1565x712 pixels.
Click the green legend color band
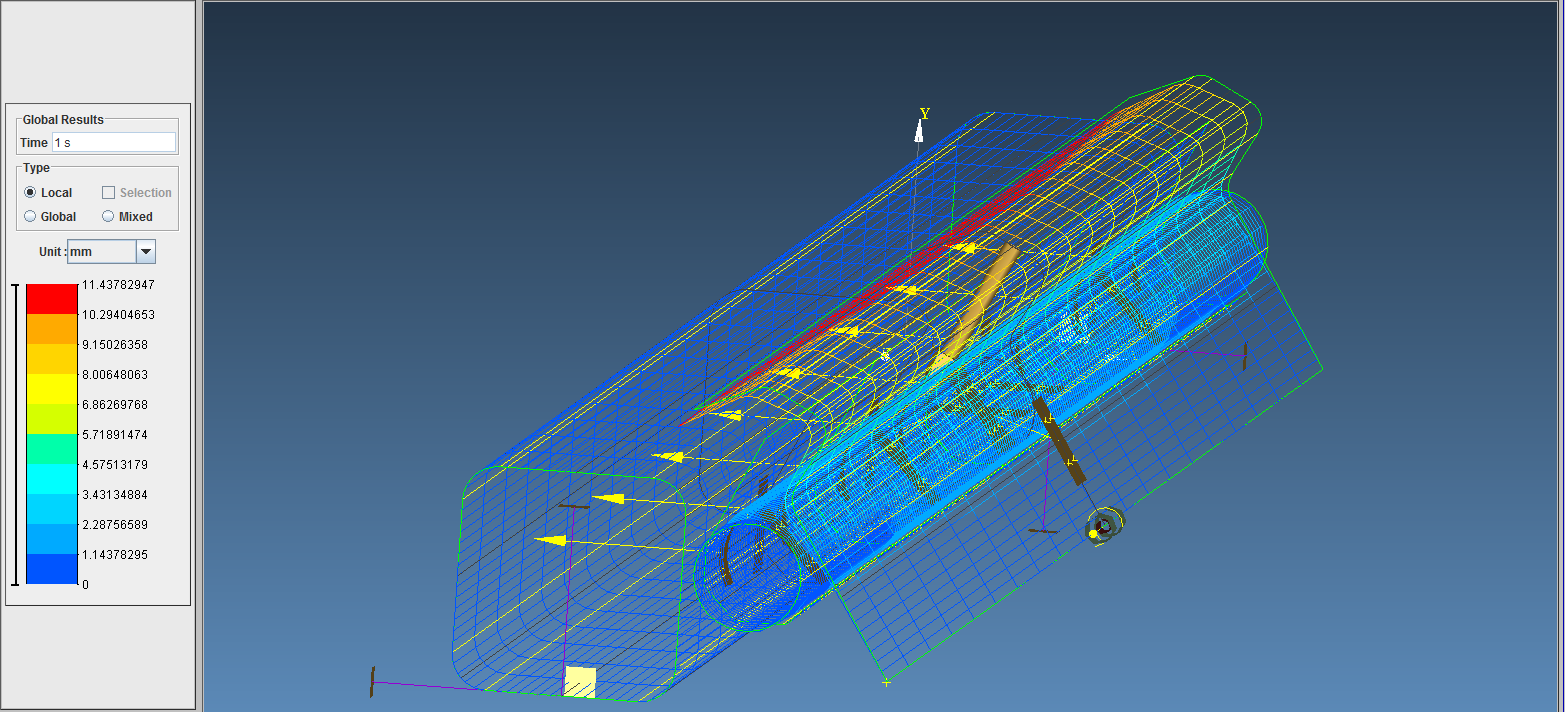click(52, 449)
